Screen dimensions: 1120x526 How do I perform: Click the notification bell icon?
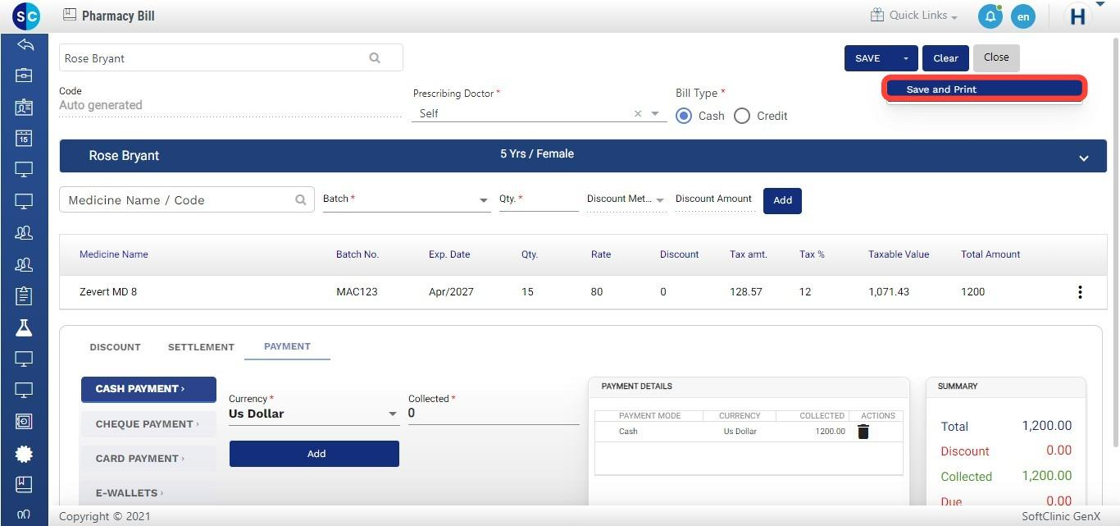tap(990, 16)
